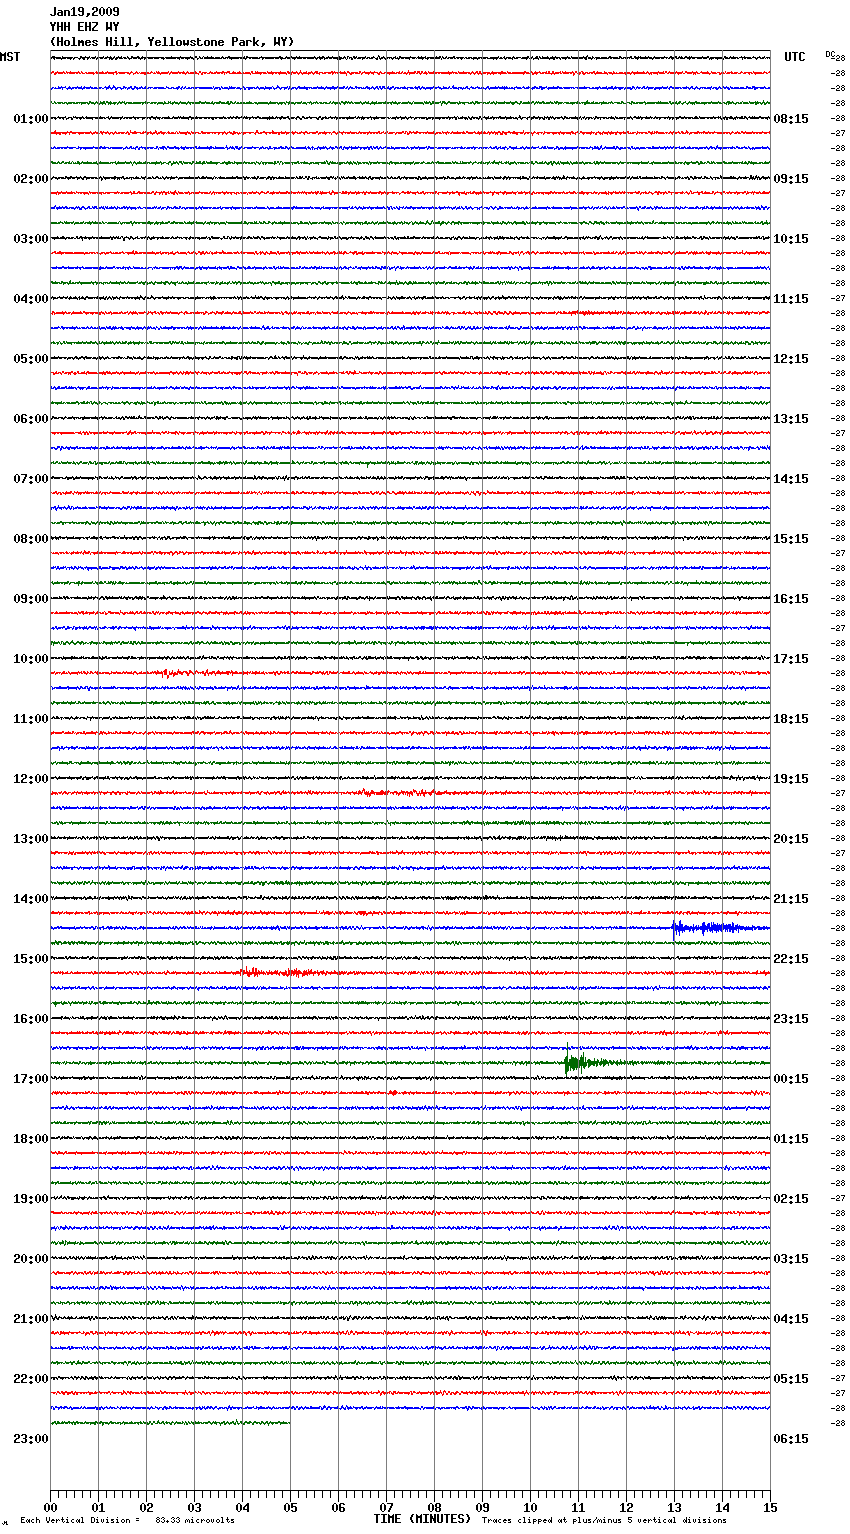This screenshot has width=850, height=1534.
Task: Click the 17:15 UTC time label
Action: pyautogui.click(x=791, y=659)
